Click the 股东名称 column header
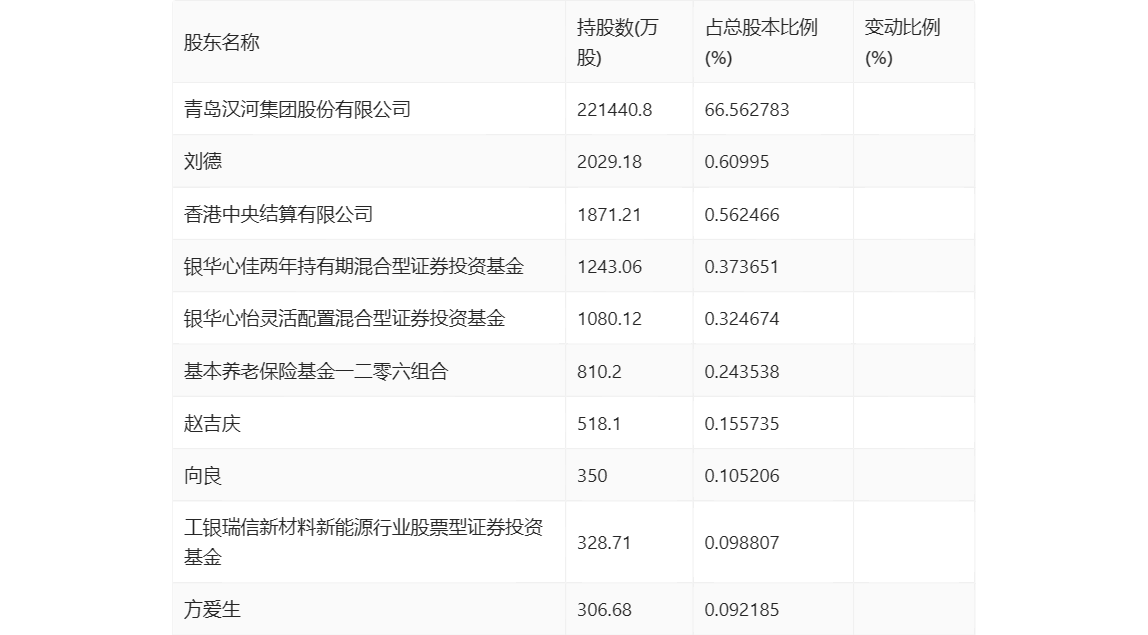Image resolution: width=1148 pixels, height=635 pixels. tap(222, 42)
